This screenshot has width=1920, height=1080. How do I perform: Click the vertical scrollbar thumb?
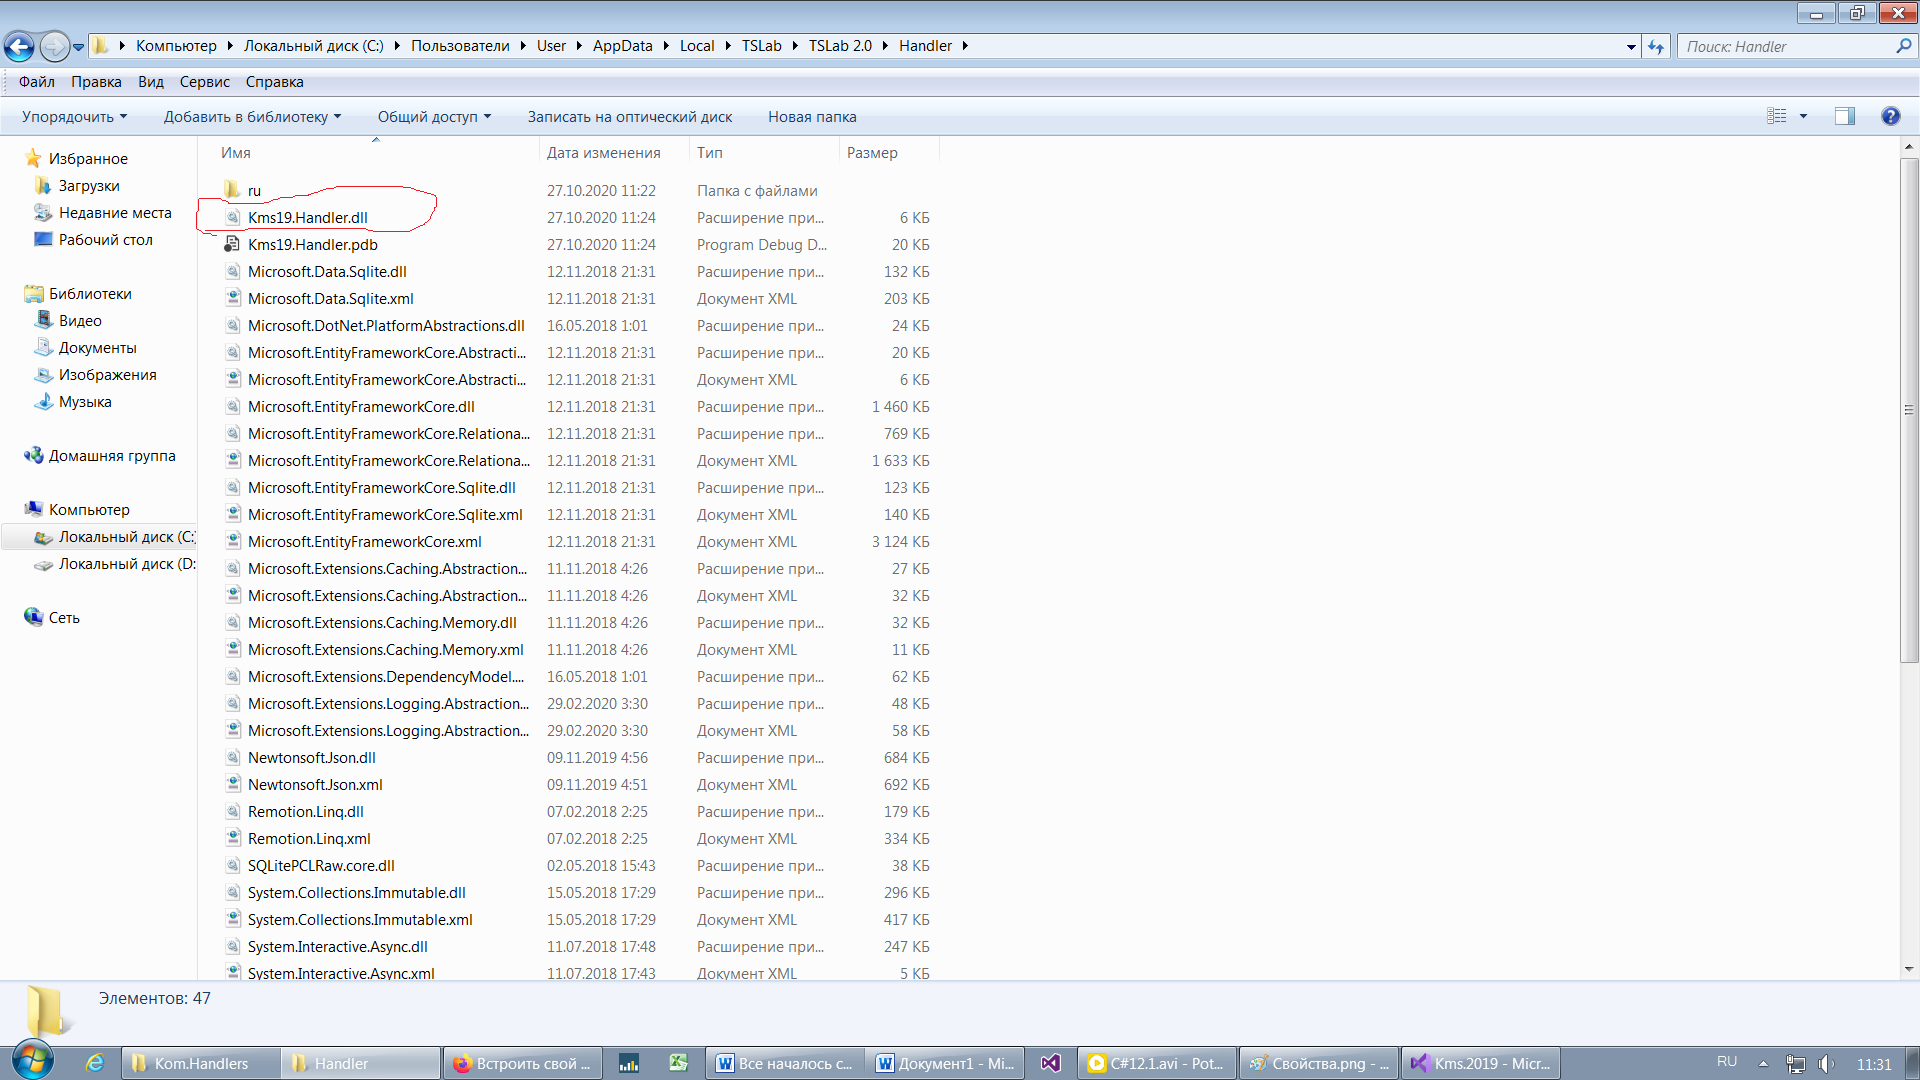[1909, 410]
